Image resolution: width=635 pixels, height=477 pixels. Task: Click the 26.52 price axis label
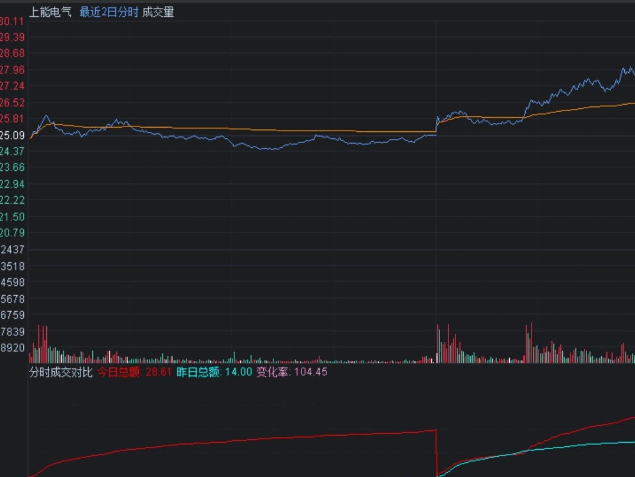point(12,102)
